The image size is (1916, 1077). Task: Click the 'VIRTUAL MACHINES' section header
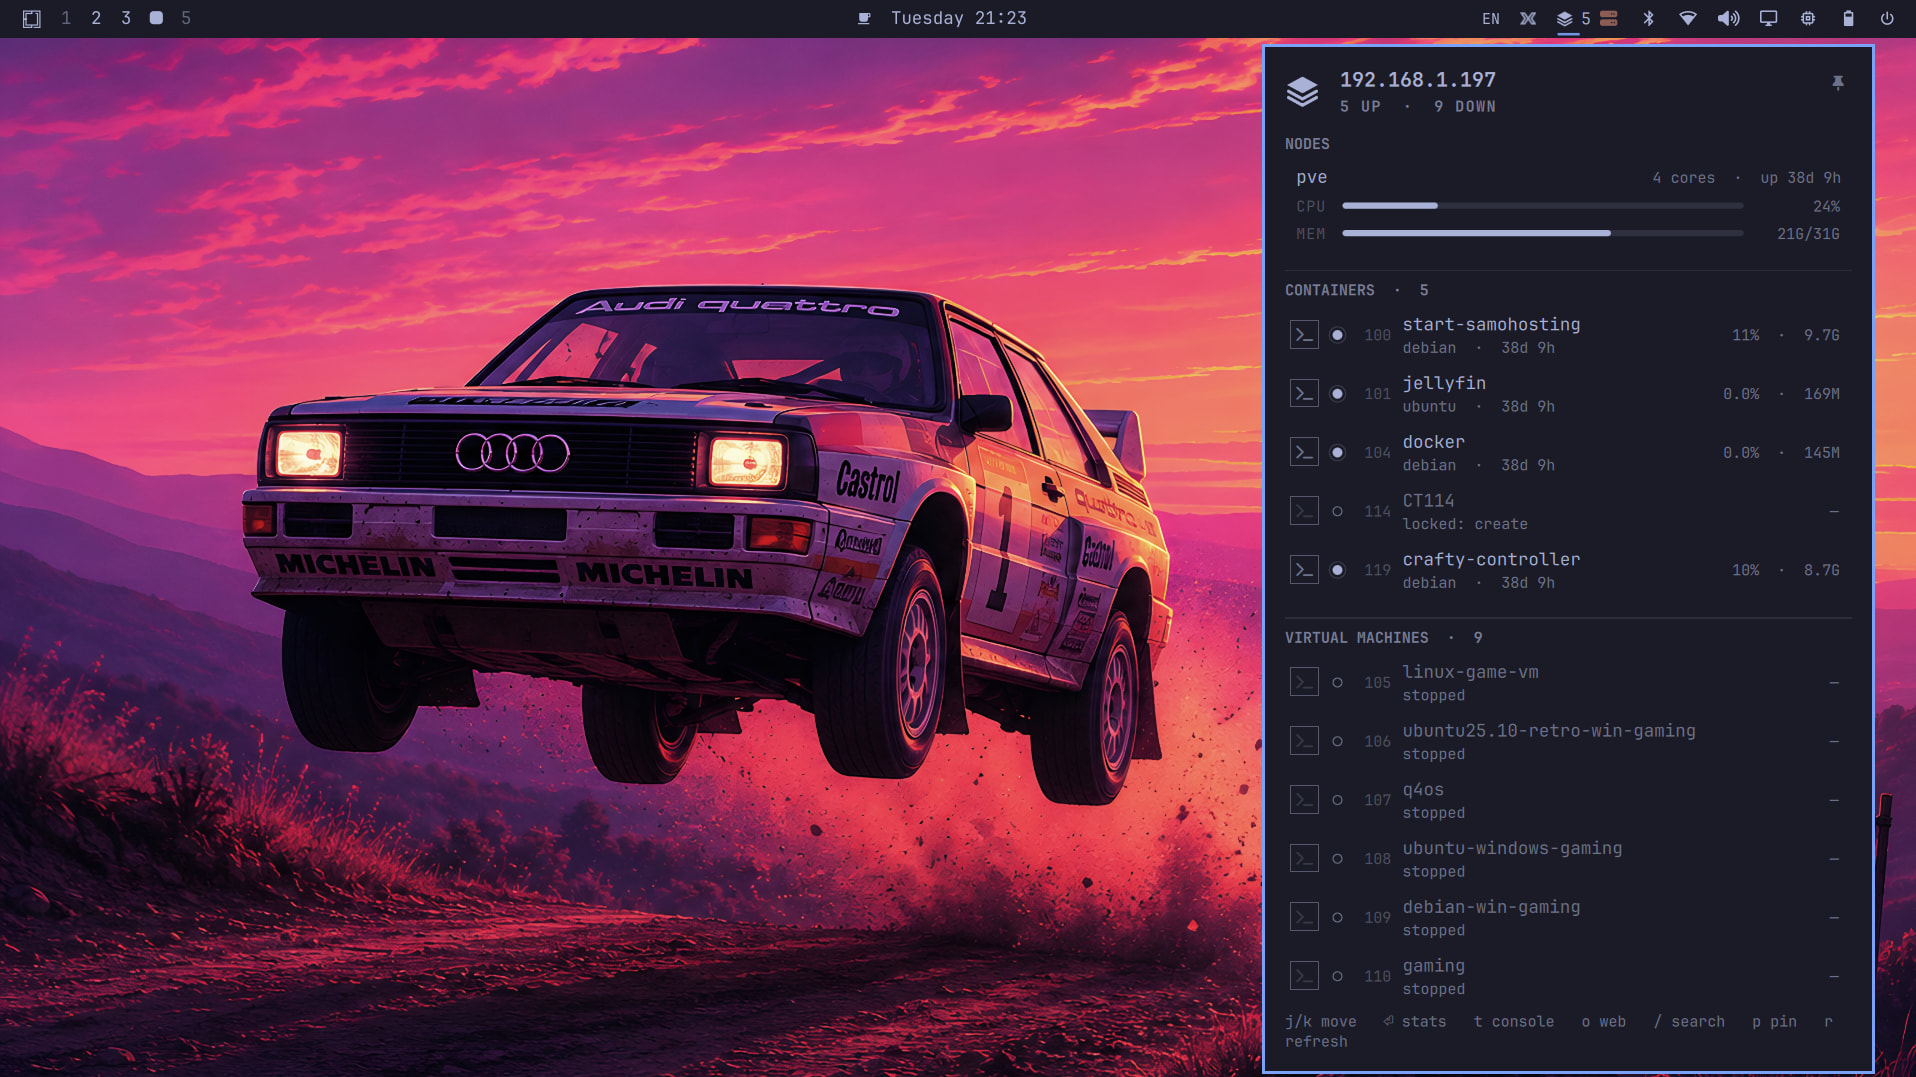1356,638
